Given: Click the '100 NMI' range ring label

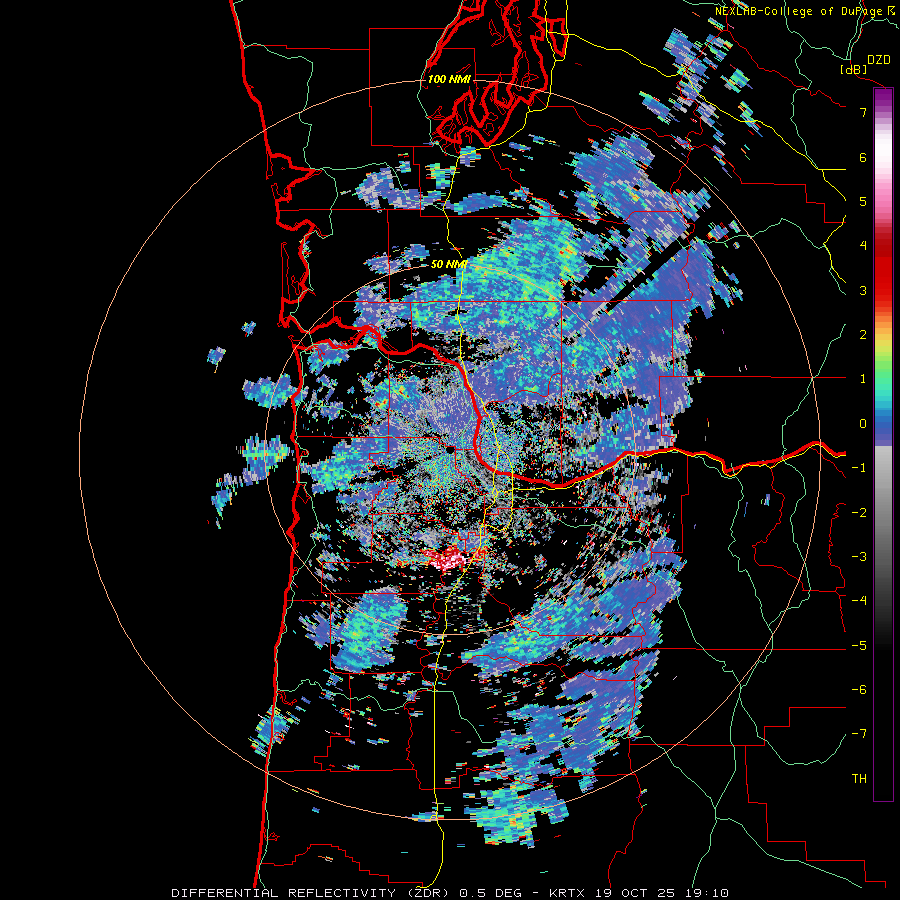Looking at the screenshot, I should pos(449,79).
